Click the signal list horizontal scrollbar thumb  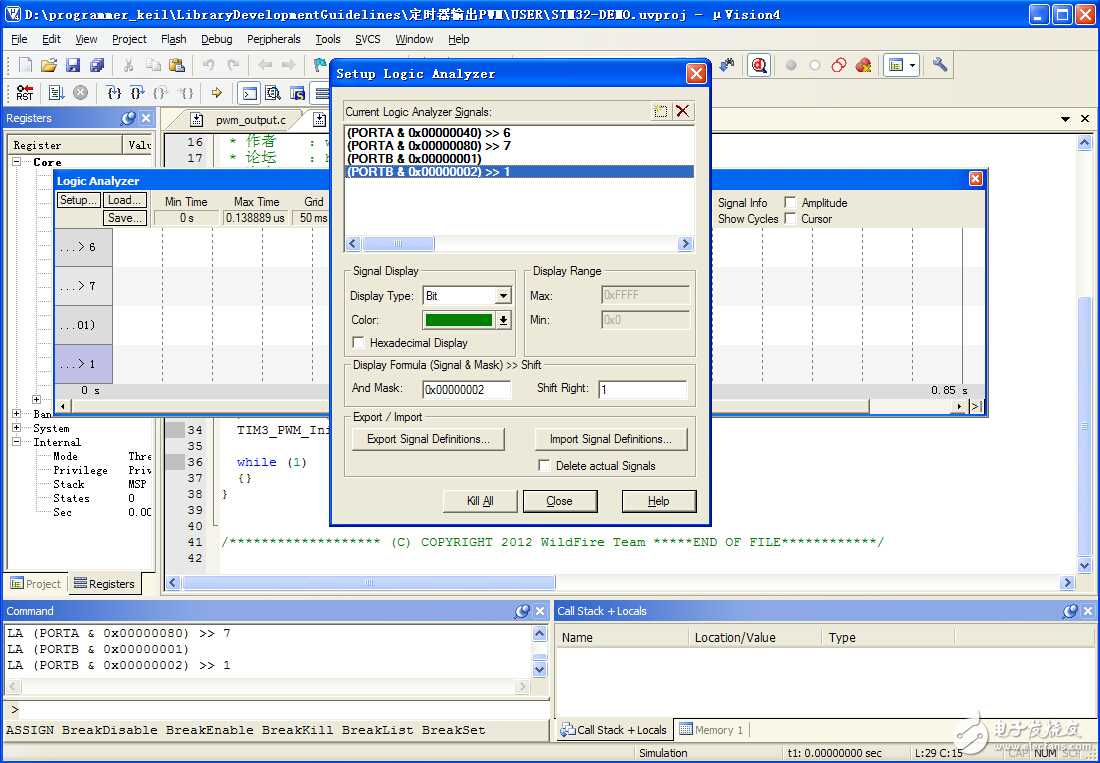[x=398, y=244]
